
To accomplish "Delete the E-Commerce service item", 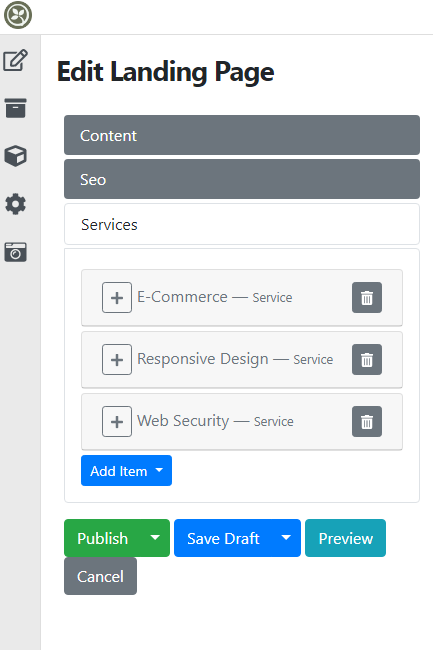I will coord(367,298).
